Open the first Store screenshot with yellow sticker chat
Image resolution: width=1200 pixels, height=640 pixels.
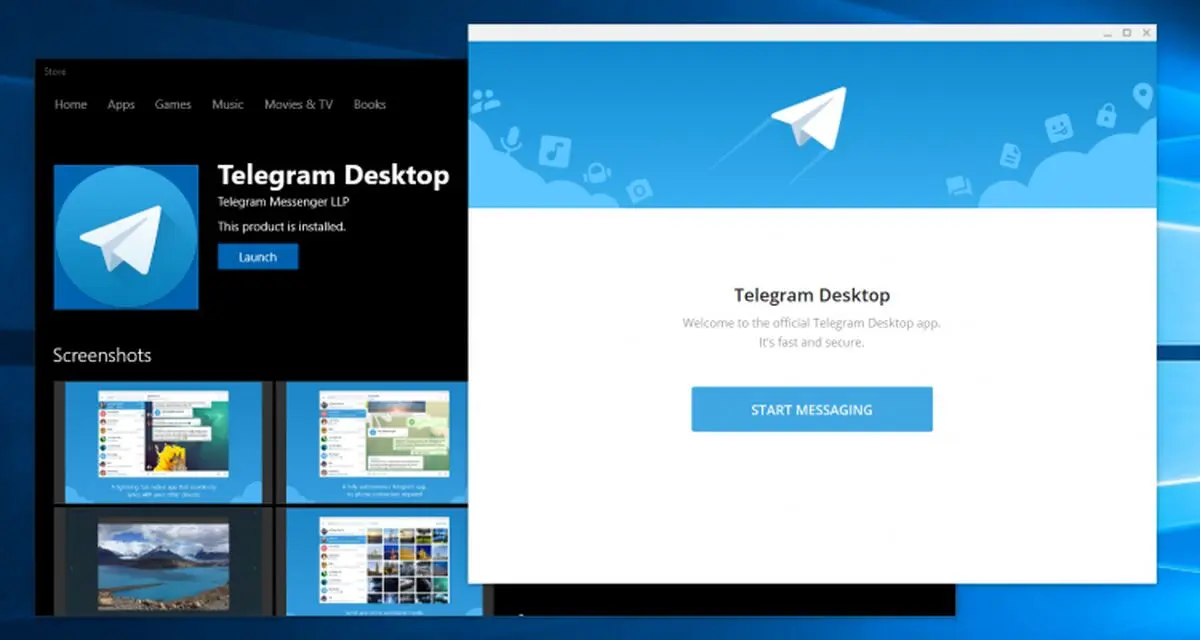click(164, 442)
